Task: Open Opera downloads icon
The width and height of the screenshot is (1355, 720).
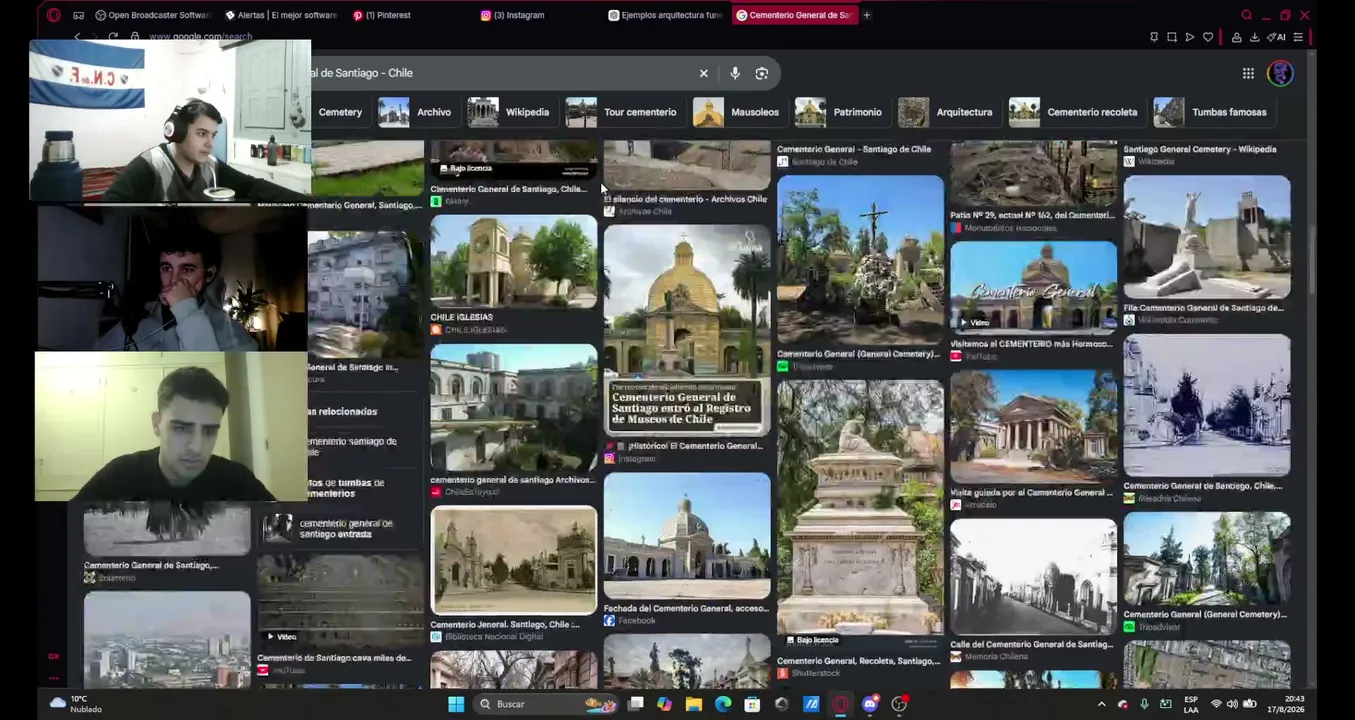Action: click(x=1254, y=37)
